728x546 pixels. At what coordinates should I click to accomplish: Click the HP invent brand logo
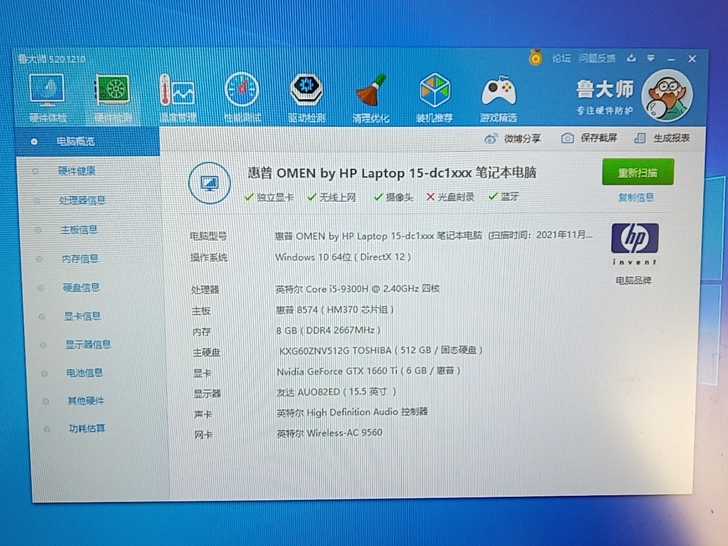coord(634,243)
